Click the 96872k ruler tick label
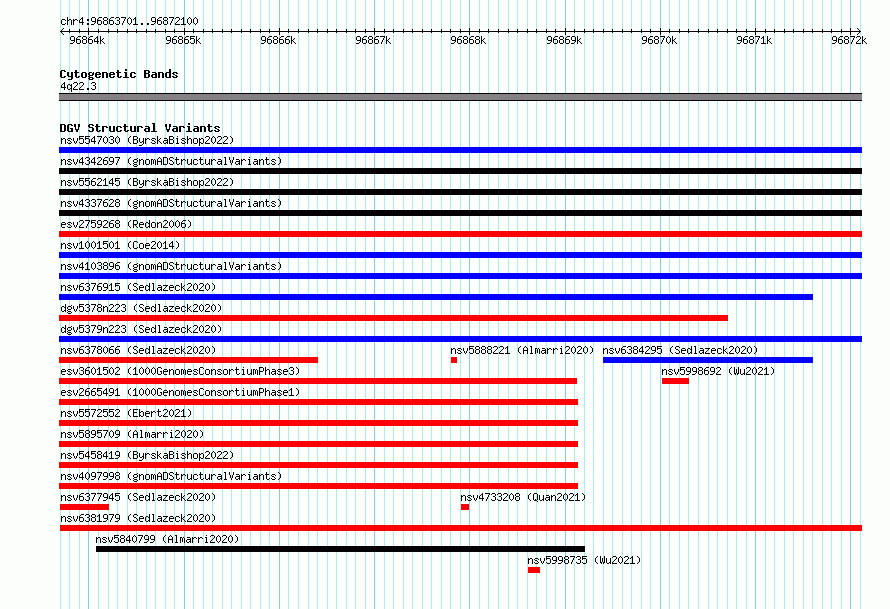Viewport: 890px width, 609px height. click(x=849, y=40)
